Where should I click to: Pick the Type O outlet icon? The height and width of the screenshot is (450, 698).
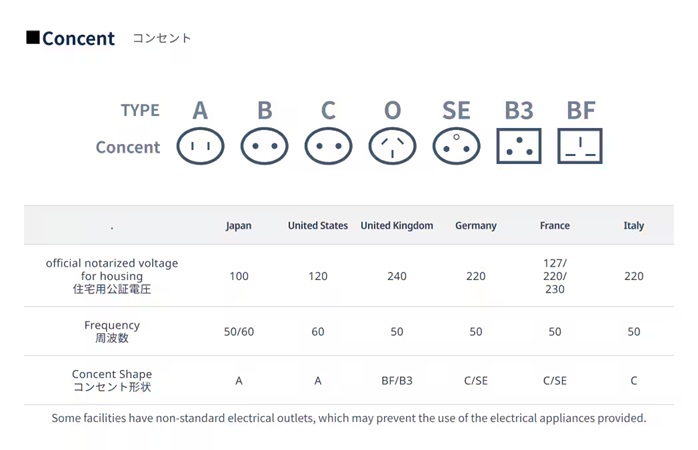(x=392, y=147)
